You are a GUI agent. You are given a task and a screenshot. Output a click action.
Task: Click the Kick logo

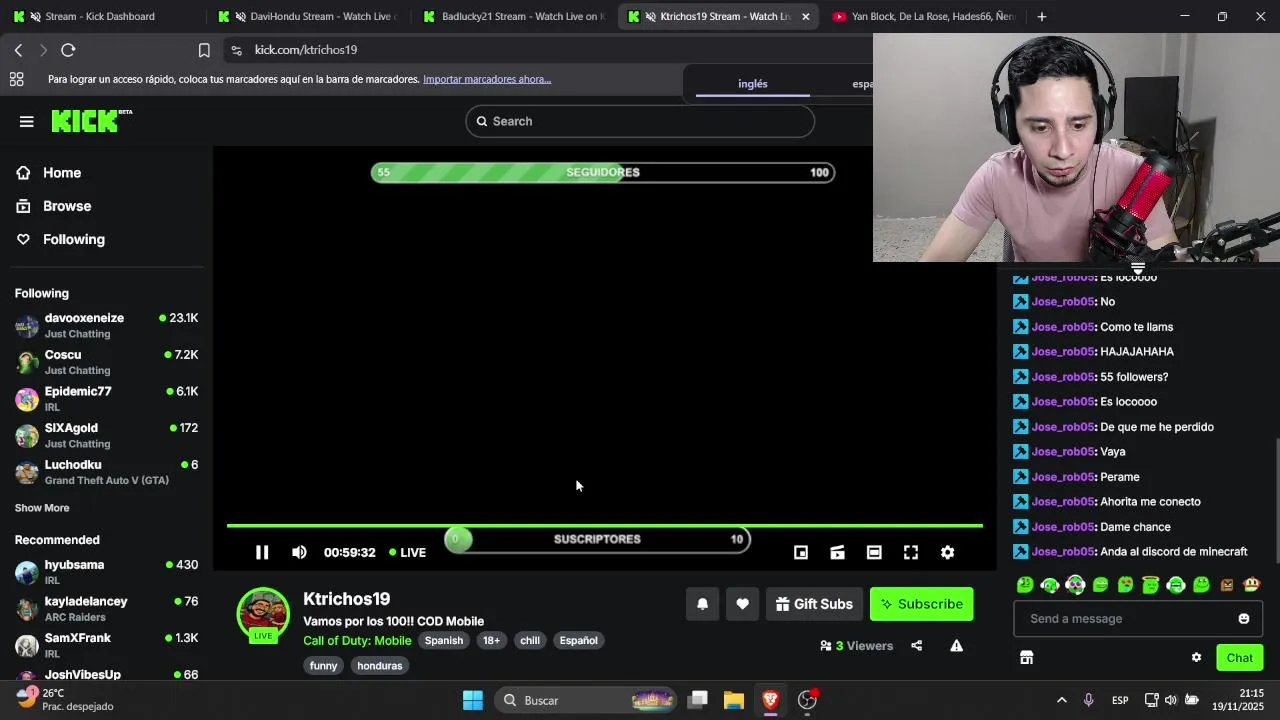coord(91,121)
